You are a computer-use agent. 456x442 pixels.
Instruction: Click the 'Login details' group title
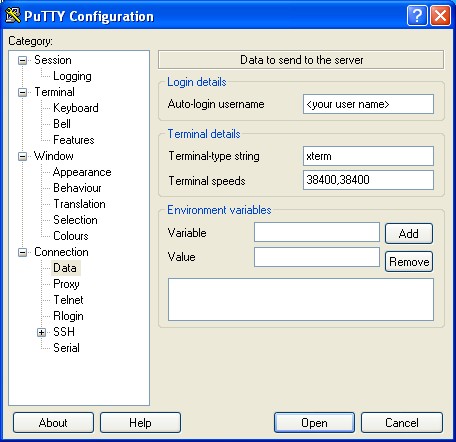(x=197, y=82)
